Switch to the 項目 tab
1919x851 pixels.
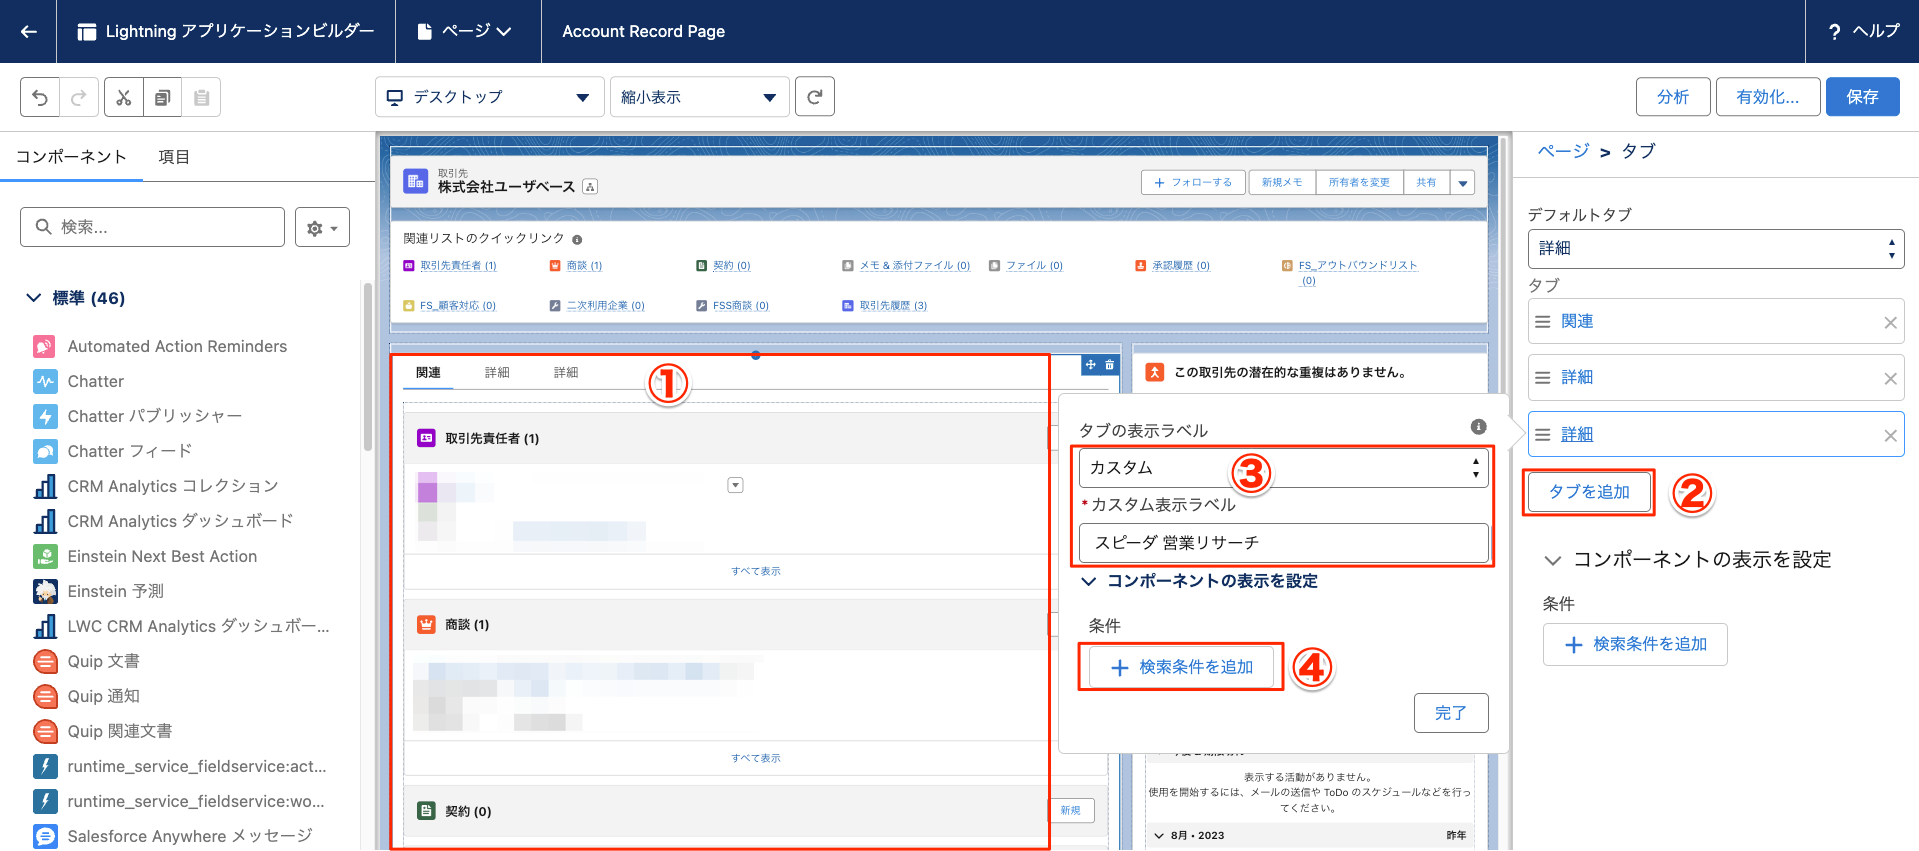[x=174, y=157]
